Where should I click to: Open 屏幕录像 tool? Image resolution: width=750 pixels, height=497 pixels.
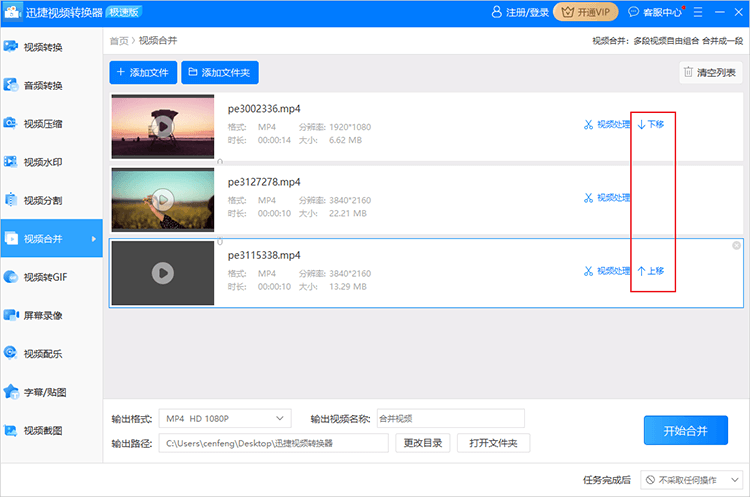42,315
